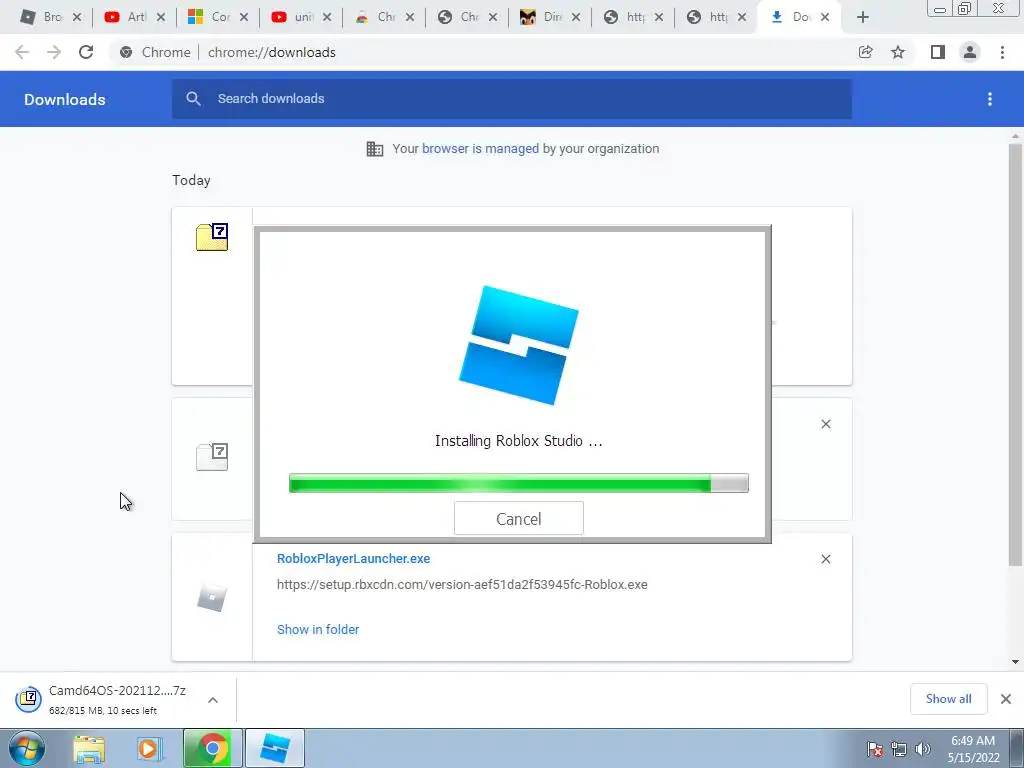Close the 'Din' tab
This screenshot has width=1024, height=768.
[x=575, y=17]
